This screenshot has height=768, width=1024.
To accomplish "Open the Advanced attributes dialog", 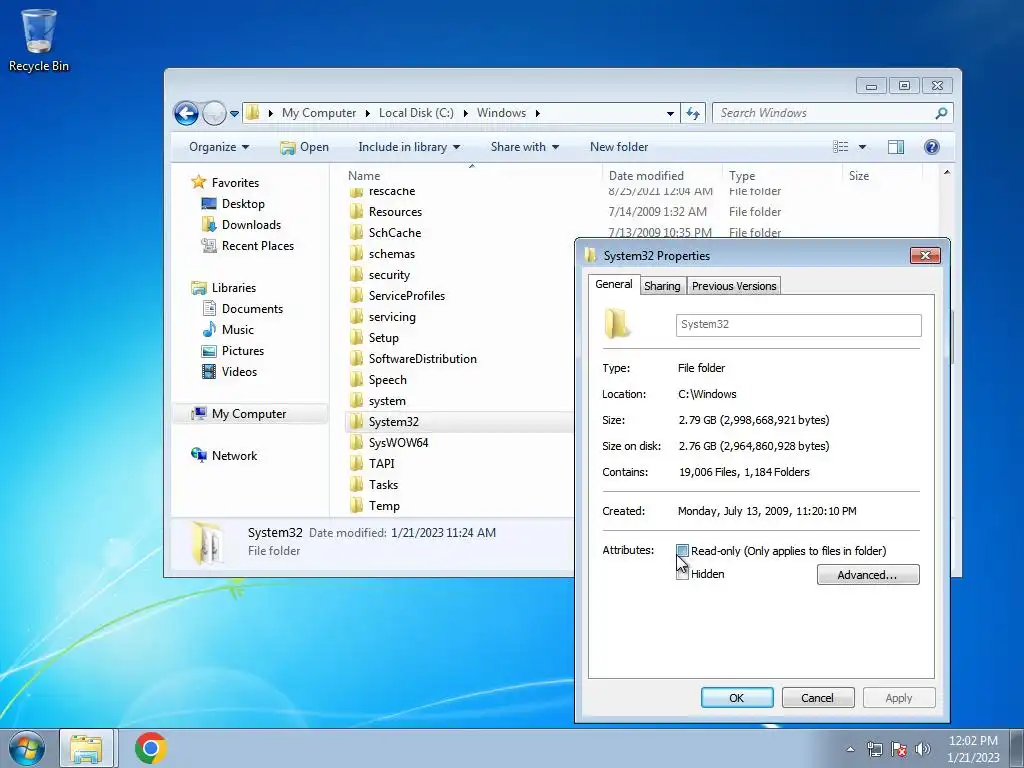I will 868,575.
